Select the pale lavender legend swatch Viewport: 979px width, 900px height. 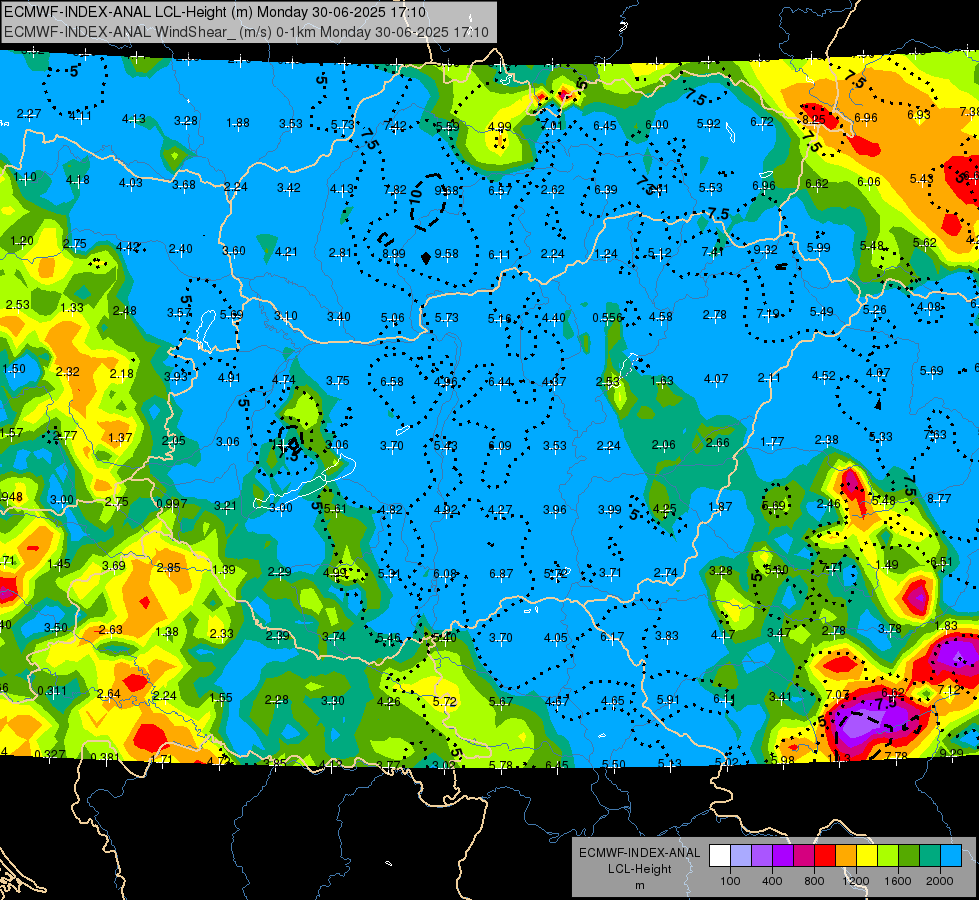click(741, 856)
